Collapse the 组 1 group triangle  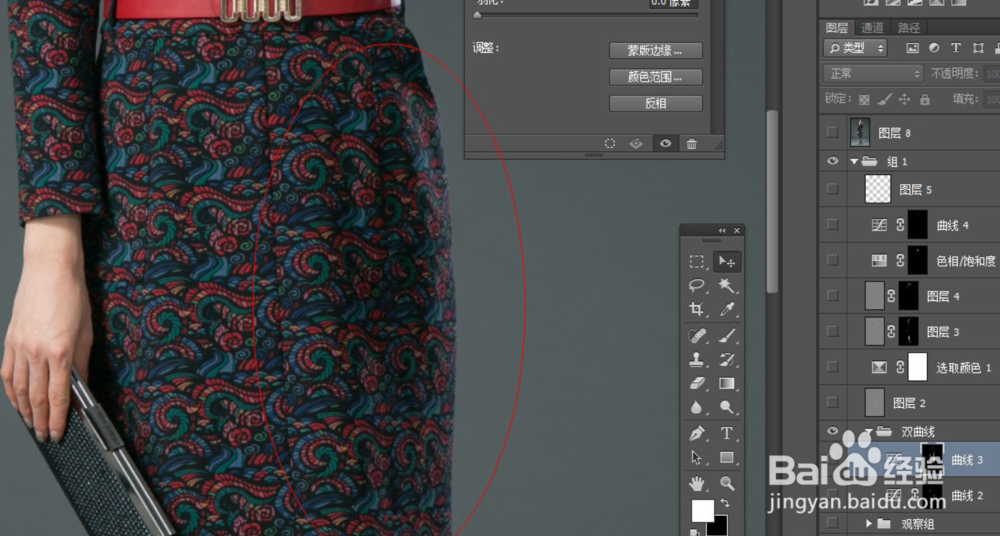pos(854,162)
